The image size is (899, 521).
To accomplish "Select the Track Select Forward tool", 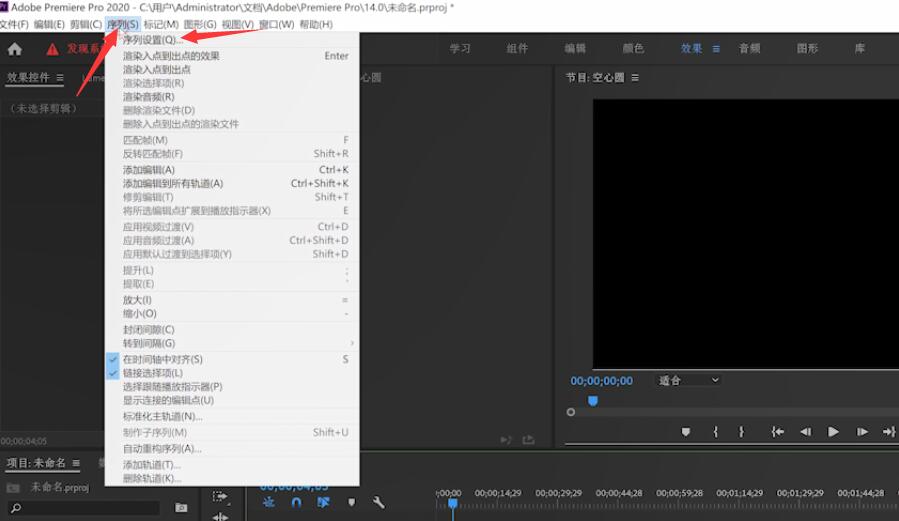I will pos(220,496).
